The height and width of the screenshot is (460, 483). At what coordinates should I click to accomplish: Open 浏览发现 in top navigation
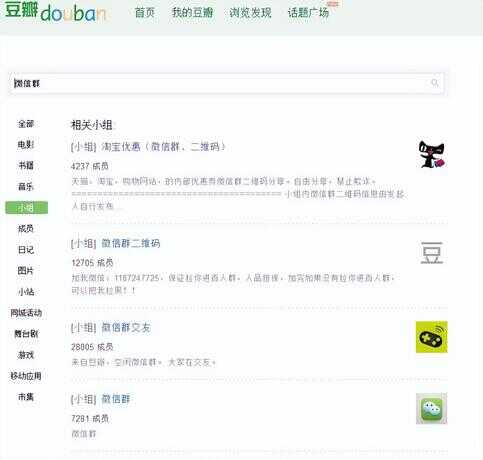point(250,13)
